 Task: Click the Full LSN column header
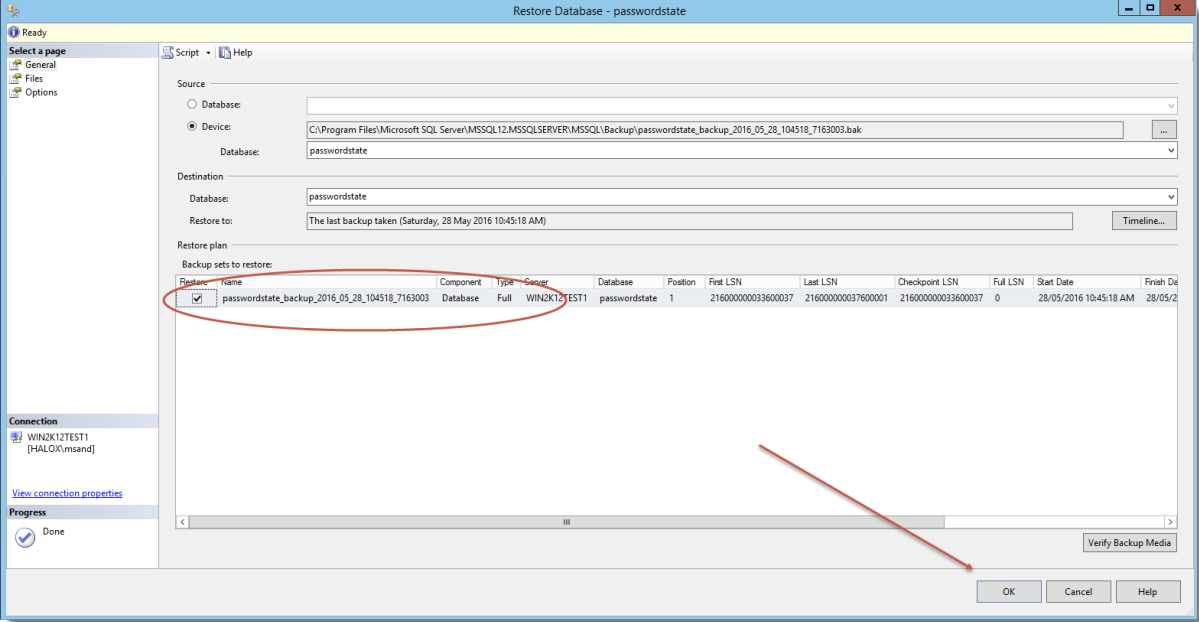tap(1012, 282)
